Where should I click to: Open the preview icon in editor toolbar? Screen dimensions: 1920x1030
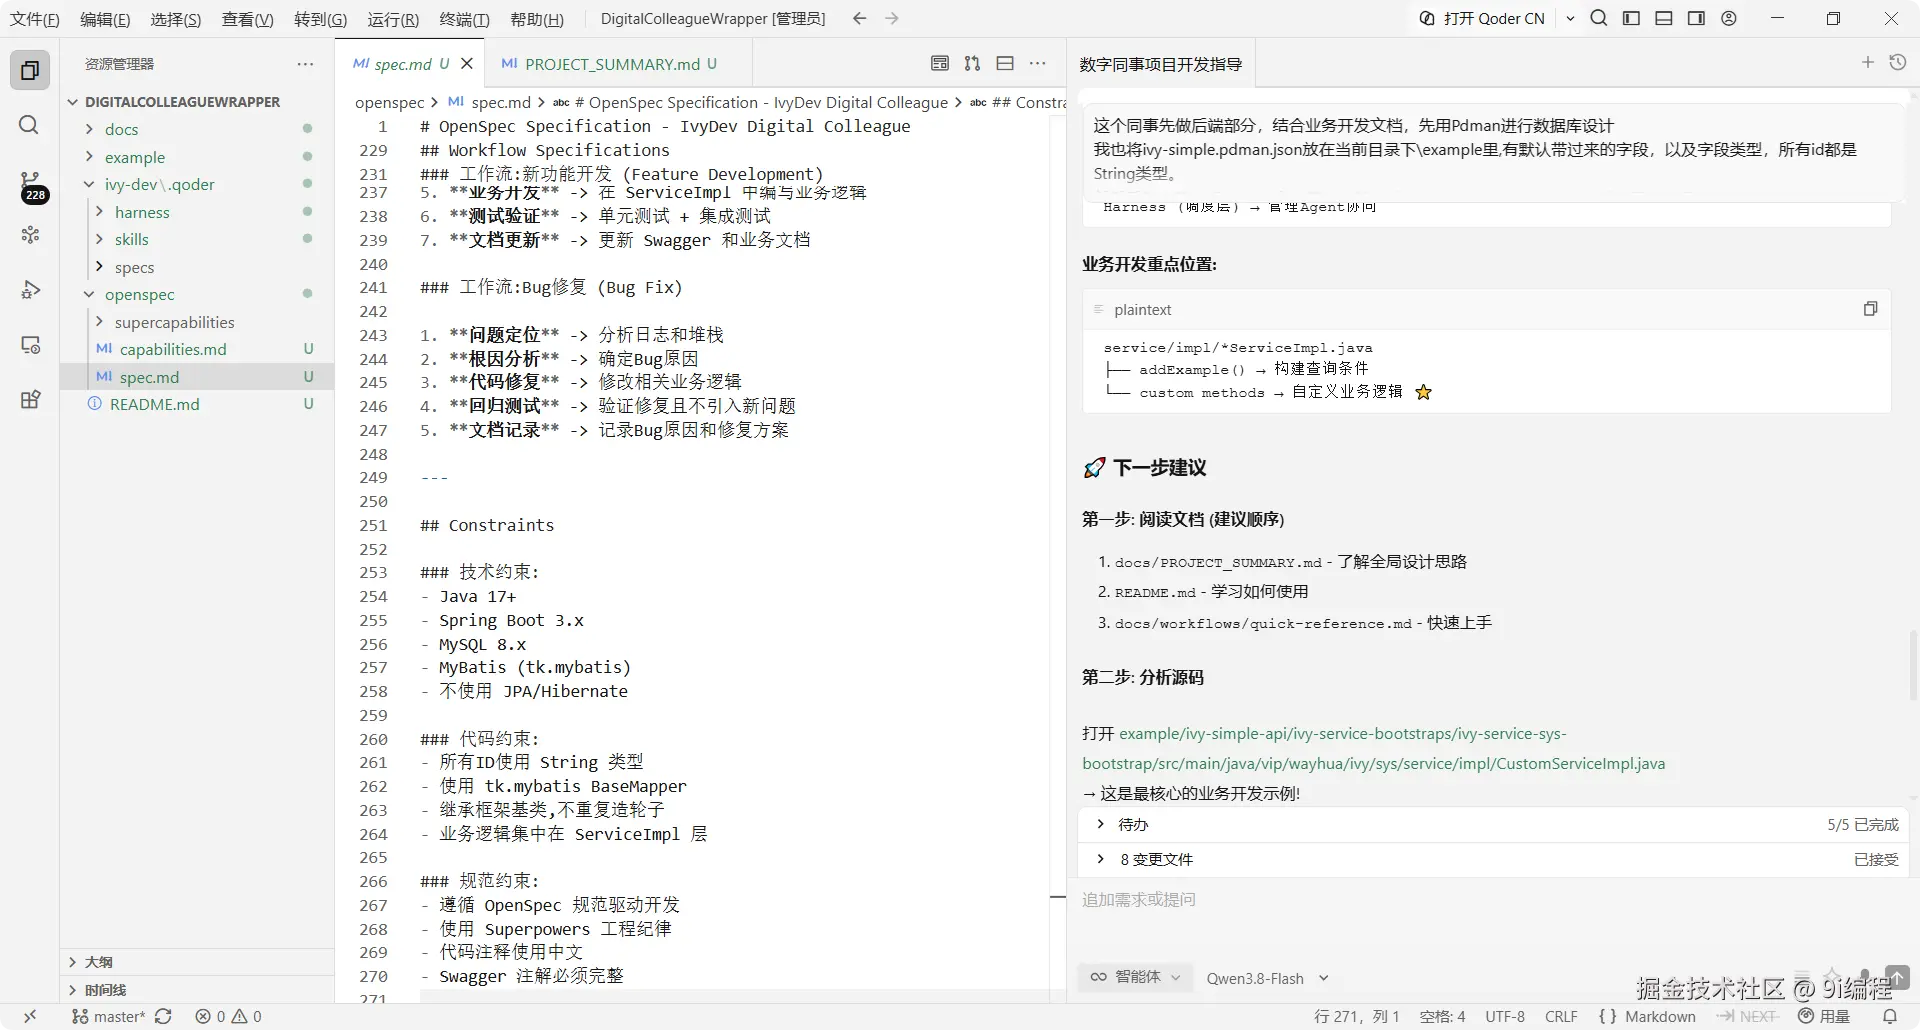tap(940, 63)
